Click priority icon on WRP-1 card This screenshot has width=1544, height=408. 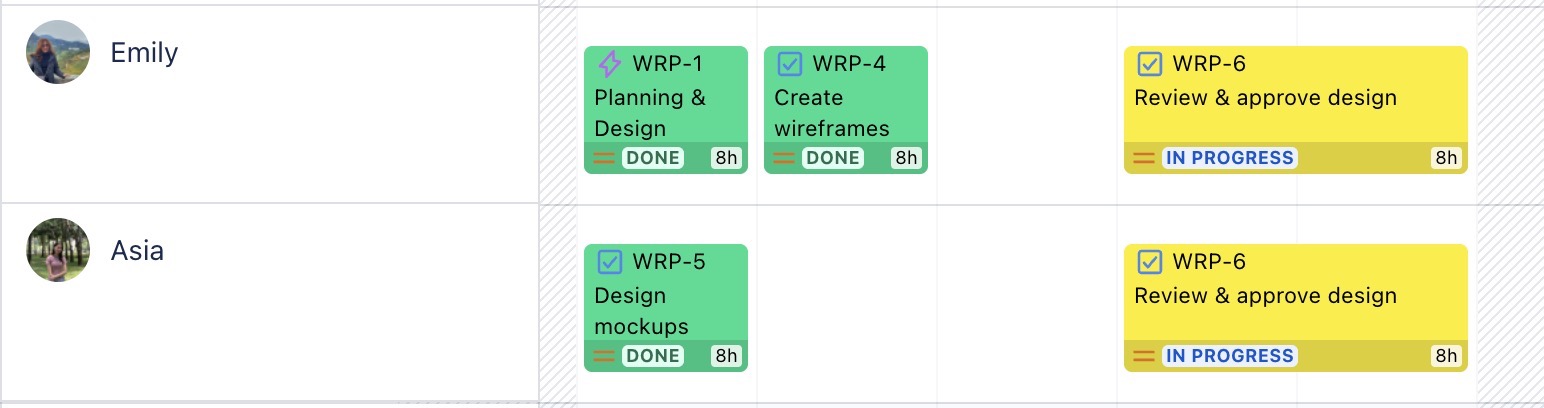[x=604, y=158]
